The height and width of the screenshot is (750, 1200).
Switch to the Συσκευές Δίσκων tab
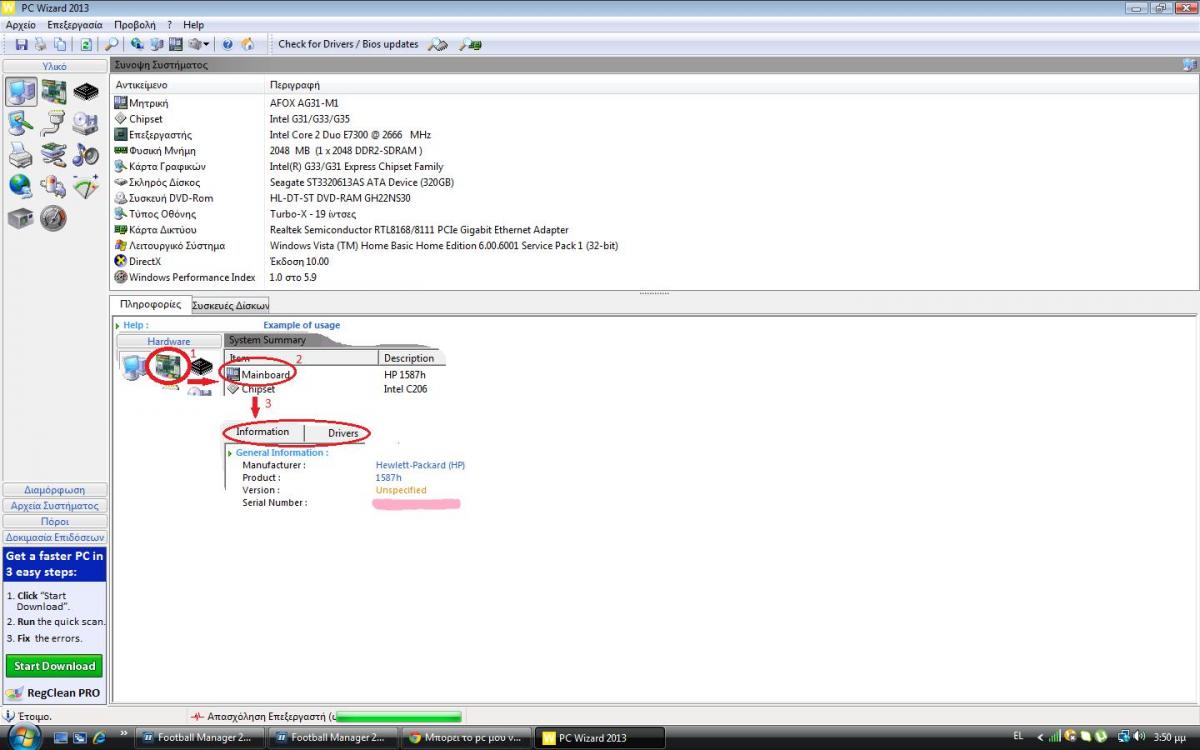(230, 305)
